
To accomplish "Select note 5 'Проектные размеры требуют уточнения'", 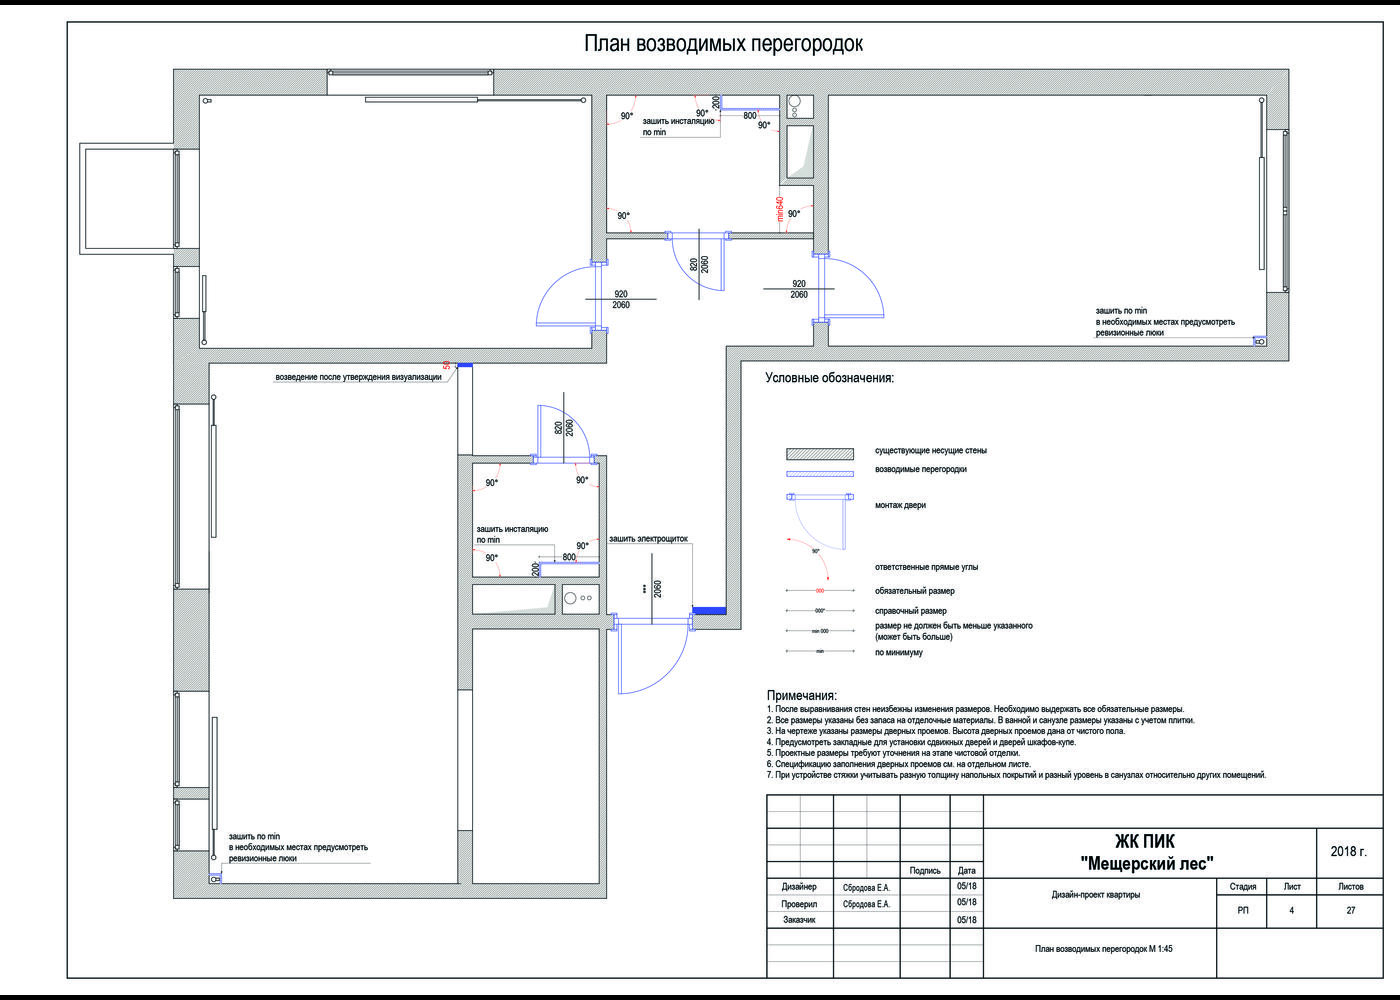I will pos(894,753).
